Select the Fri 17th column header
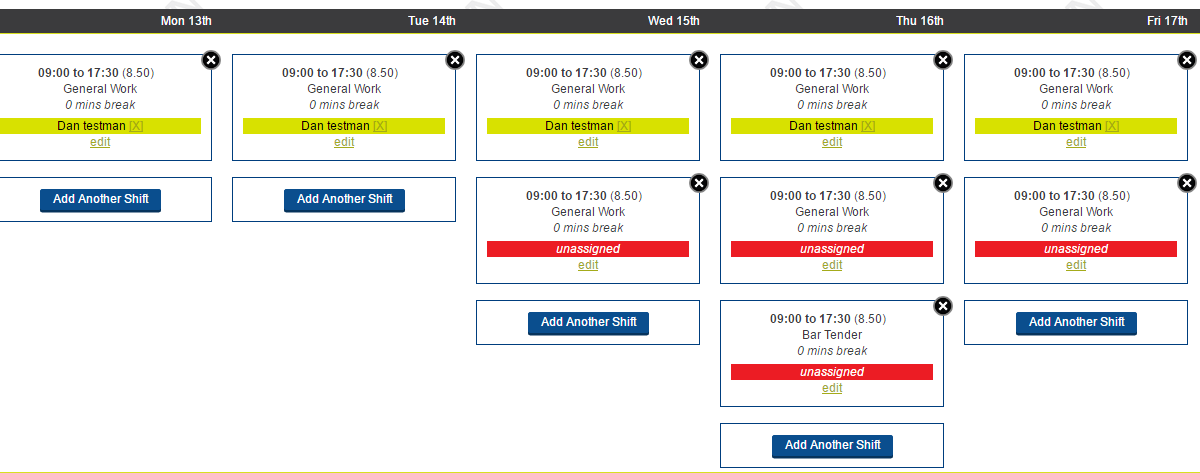1200x473 pixels. tap(1168, 21)
